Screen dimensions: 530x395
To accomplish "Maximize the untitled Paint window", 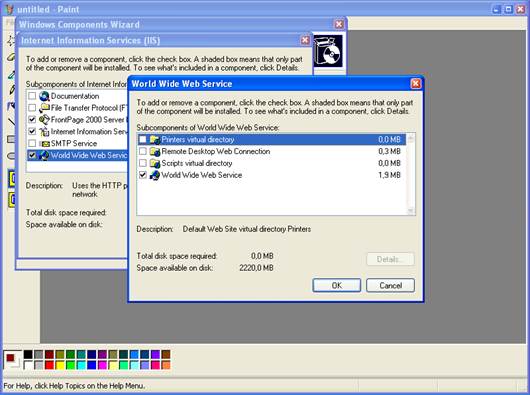I will pyautogui.click(x=508, y=9).
